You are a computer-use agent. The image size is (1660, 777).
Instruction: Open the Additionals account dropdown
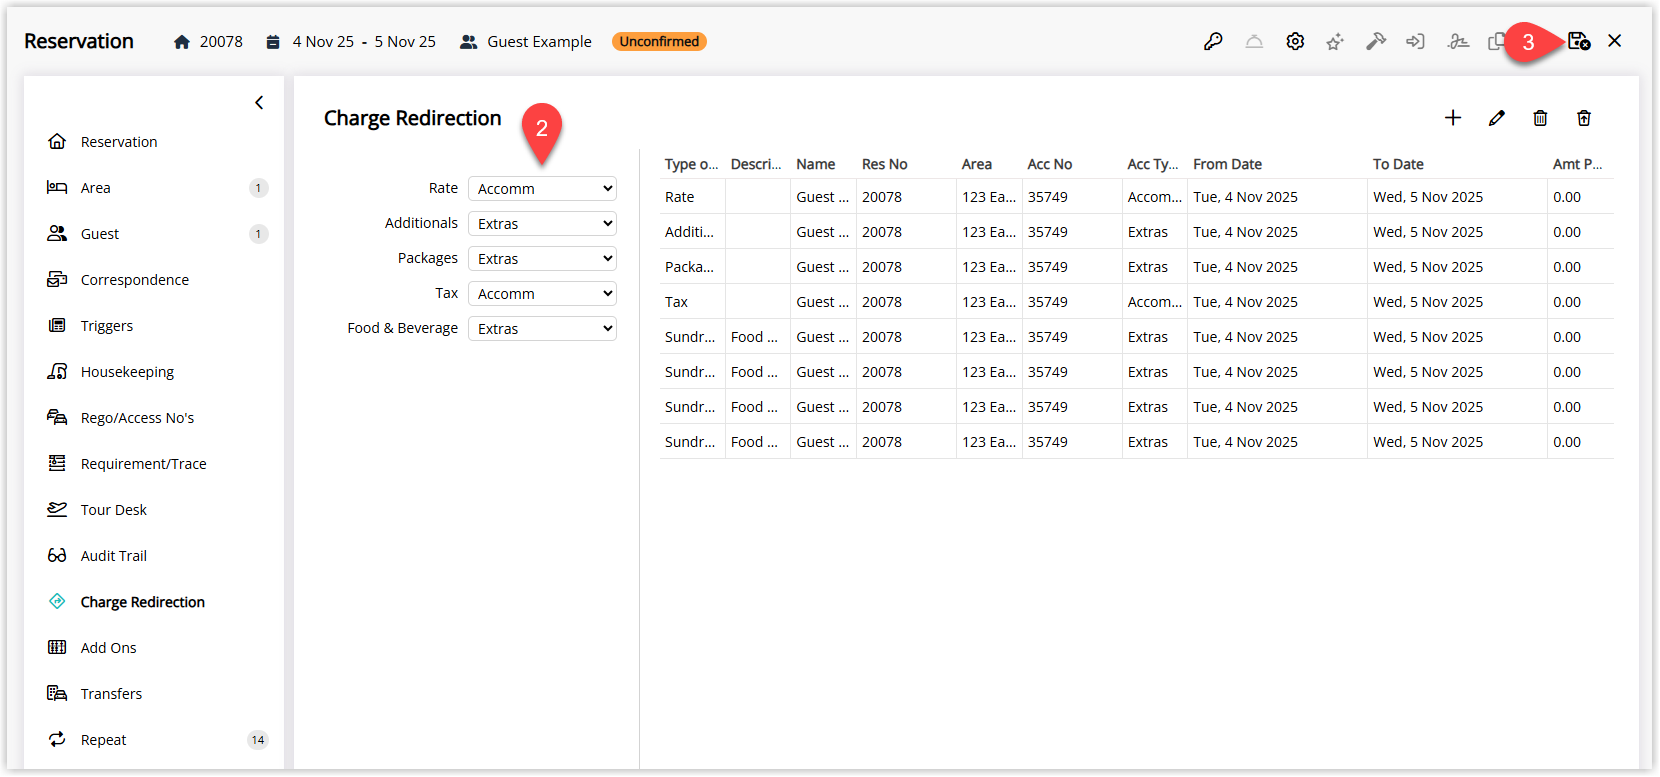pyautogui.click(x=542, y=224)
